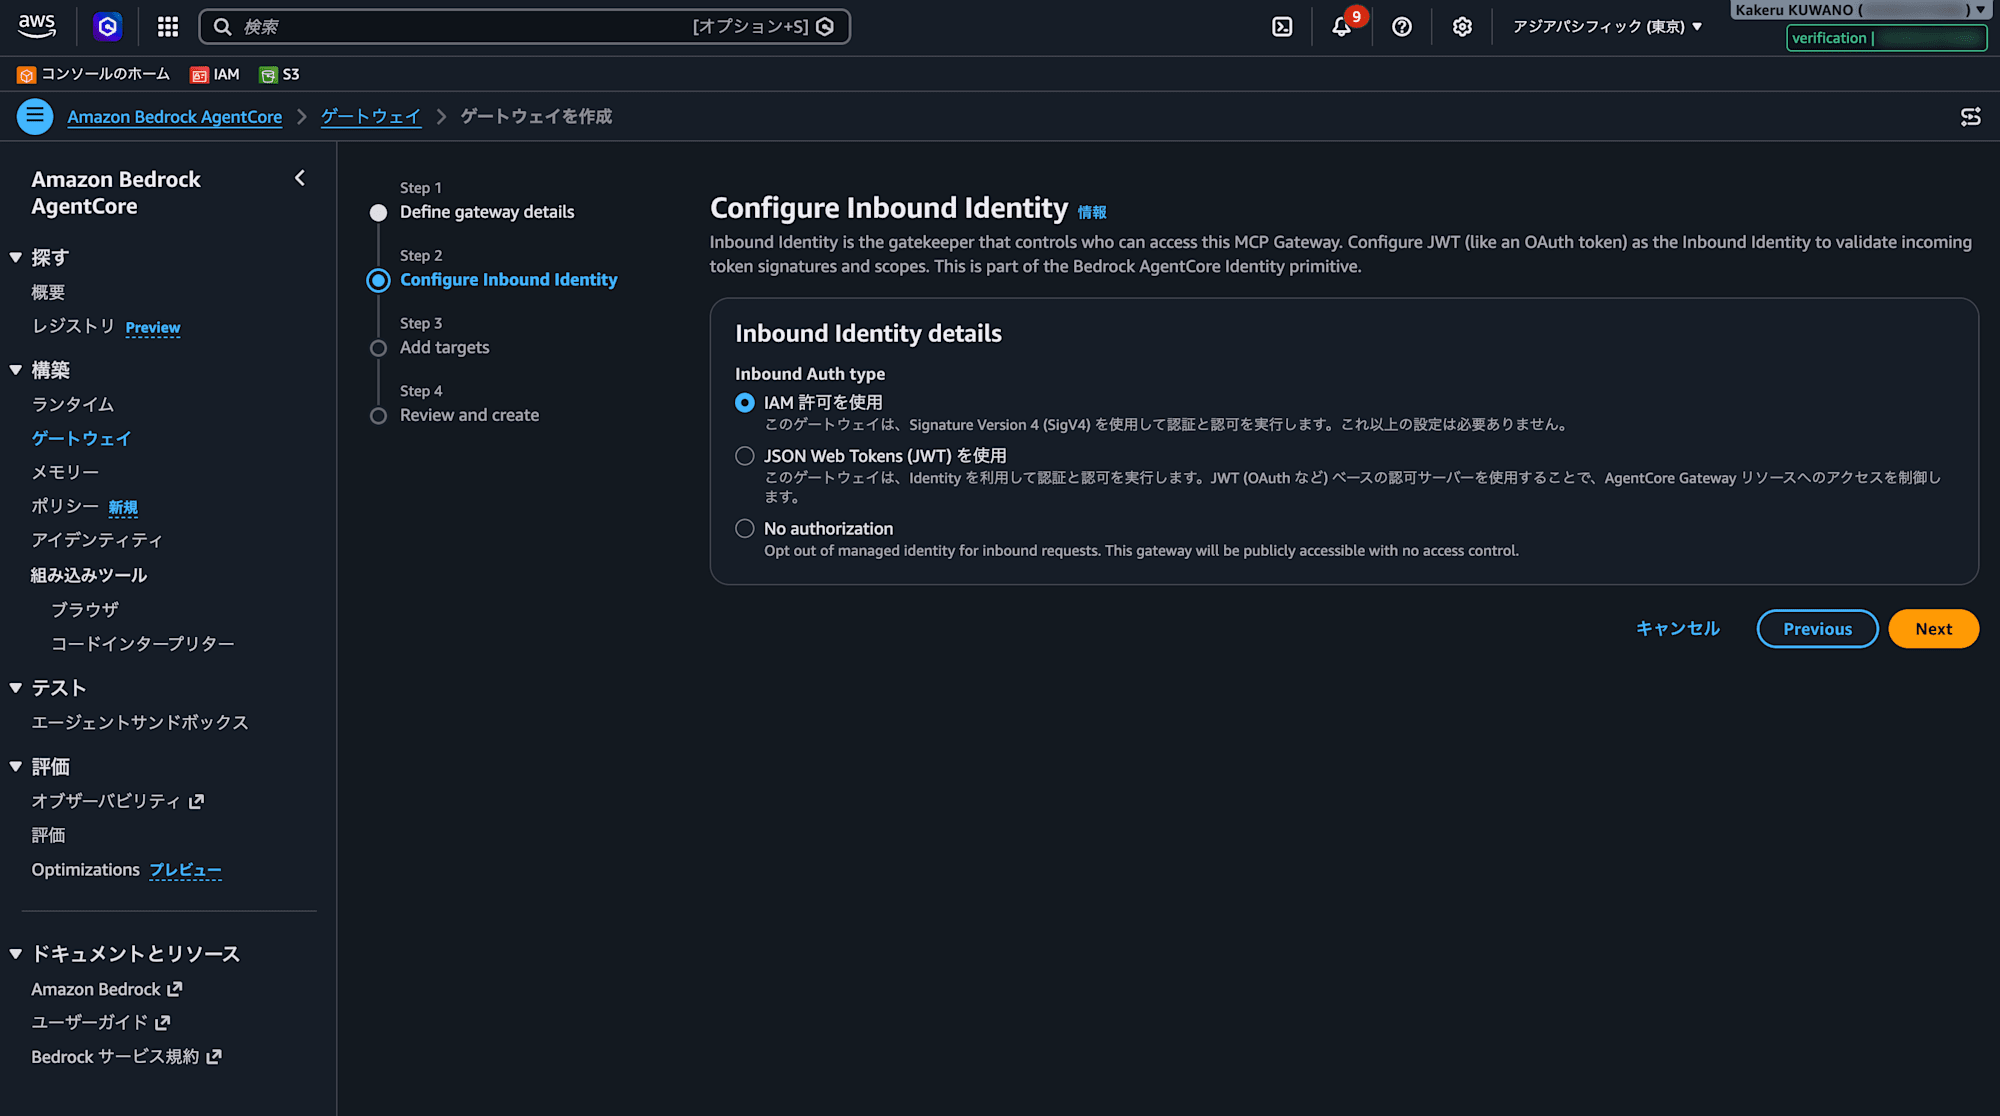Open the S3 service bookmark
Screen dimensions: 2000x1116
[279, 74]
